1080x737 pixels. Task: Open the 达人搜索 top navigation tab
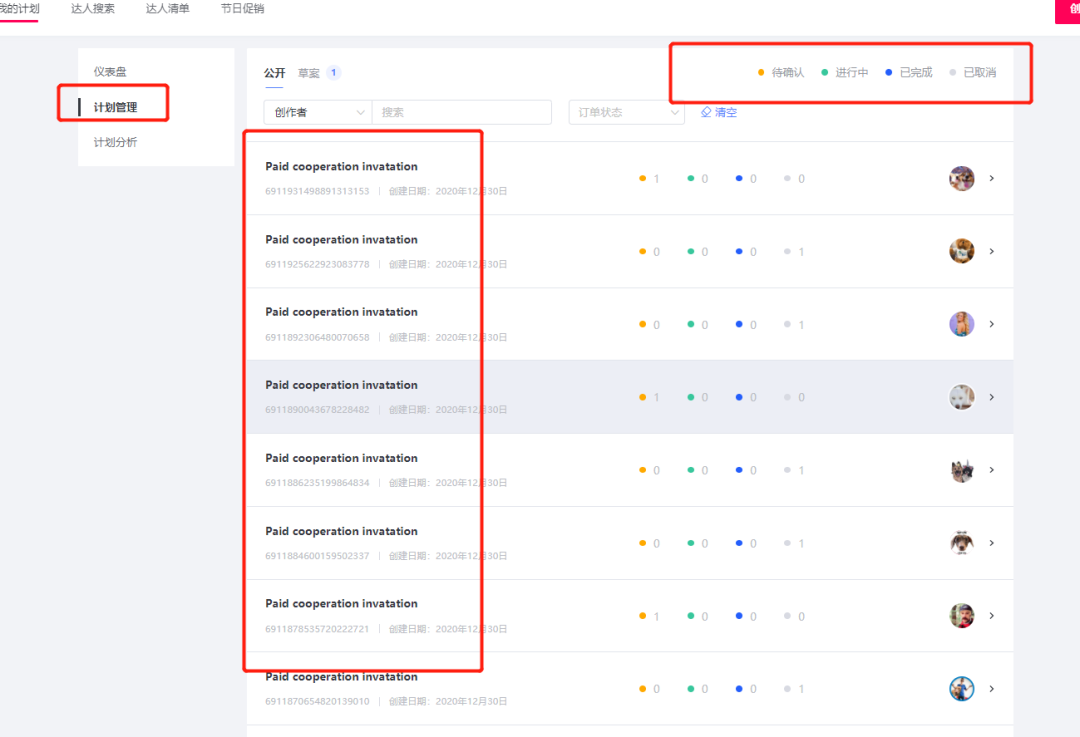92,9
